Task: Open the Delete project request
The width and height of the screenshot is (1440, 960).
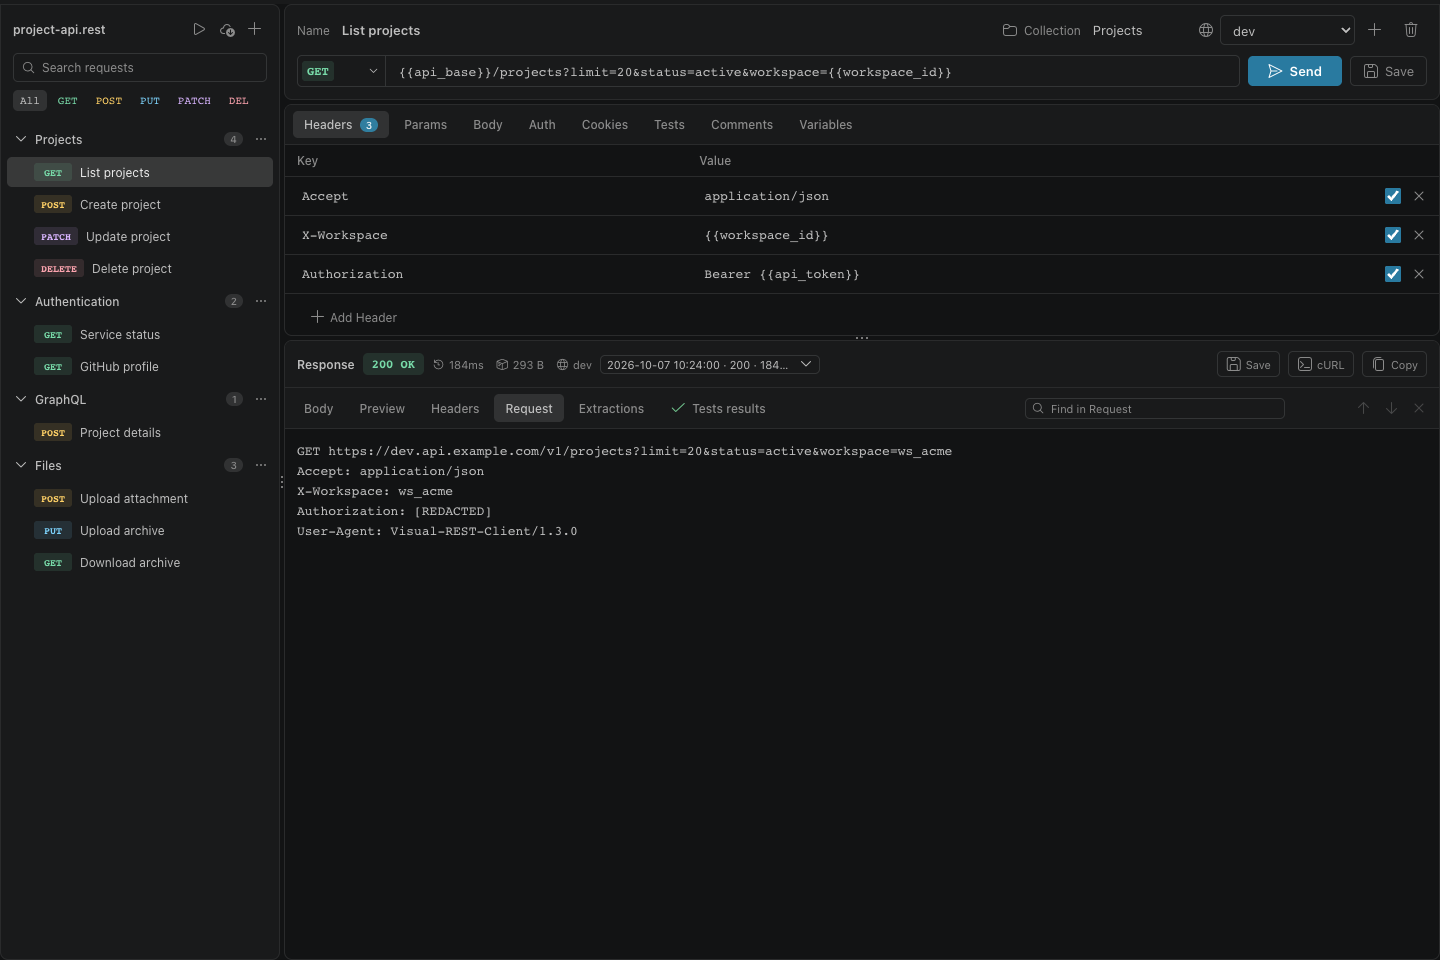Action: click(x=140, y=269)
